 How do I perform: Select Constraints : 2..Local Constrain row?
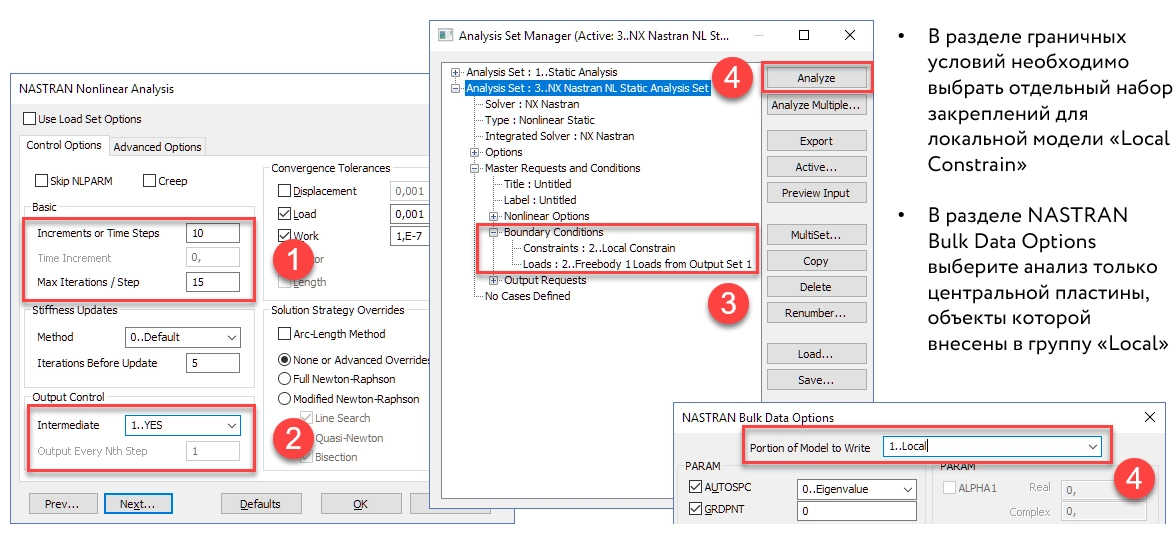tap(598, 248)
